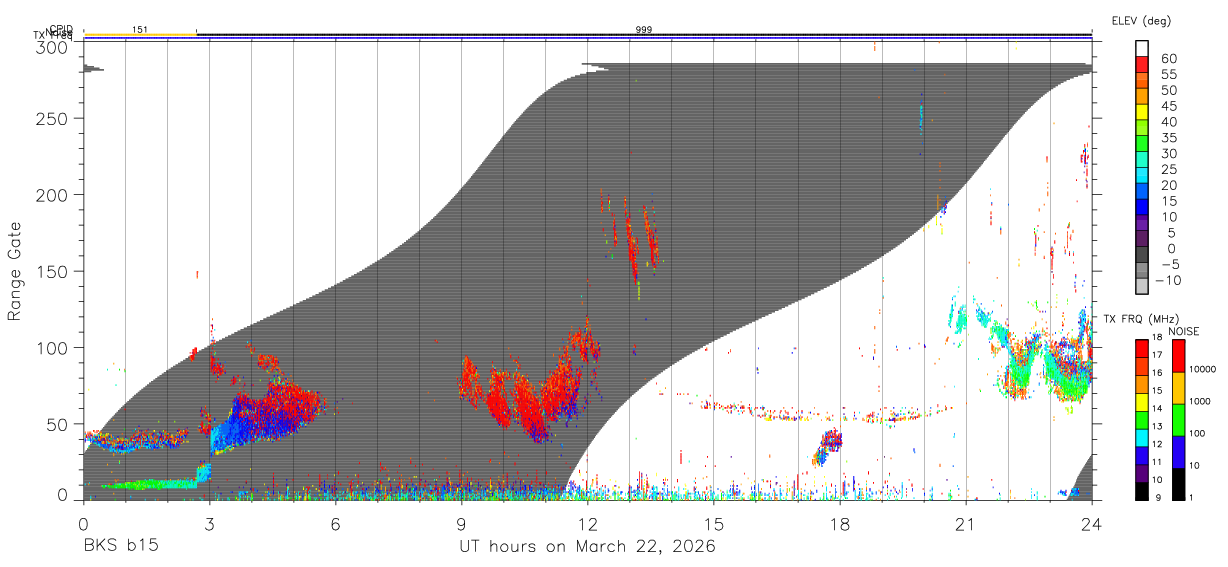Screen dimensions: 1228x567
Task: Click the 1000 label on the NOISE legend
Action: [1202, 402]
